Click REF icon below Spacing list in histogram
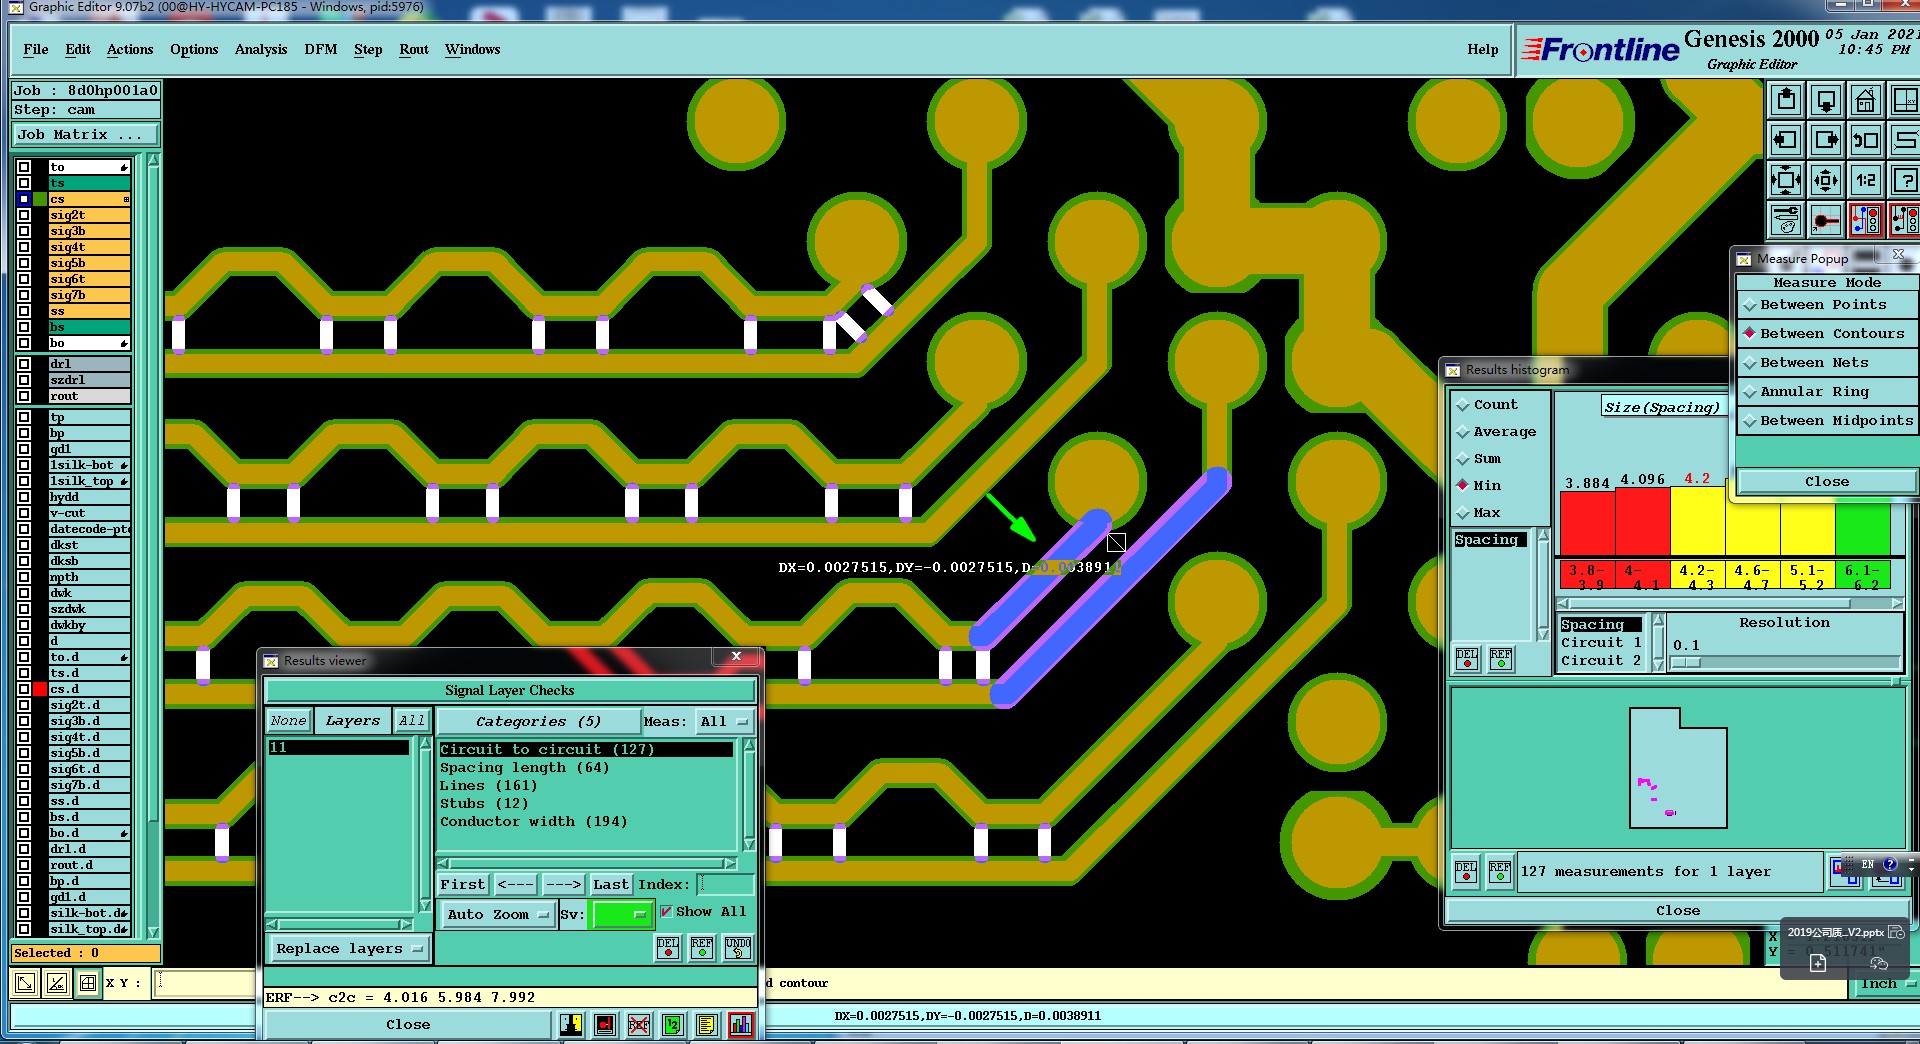Image resolution: width=1920 pixels, height=1044 pixels. (1501, 658)
